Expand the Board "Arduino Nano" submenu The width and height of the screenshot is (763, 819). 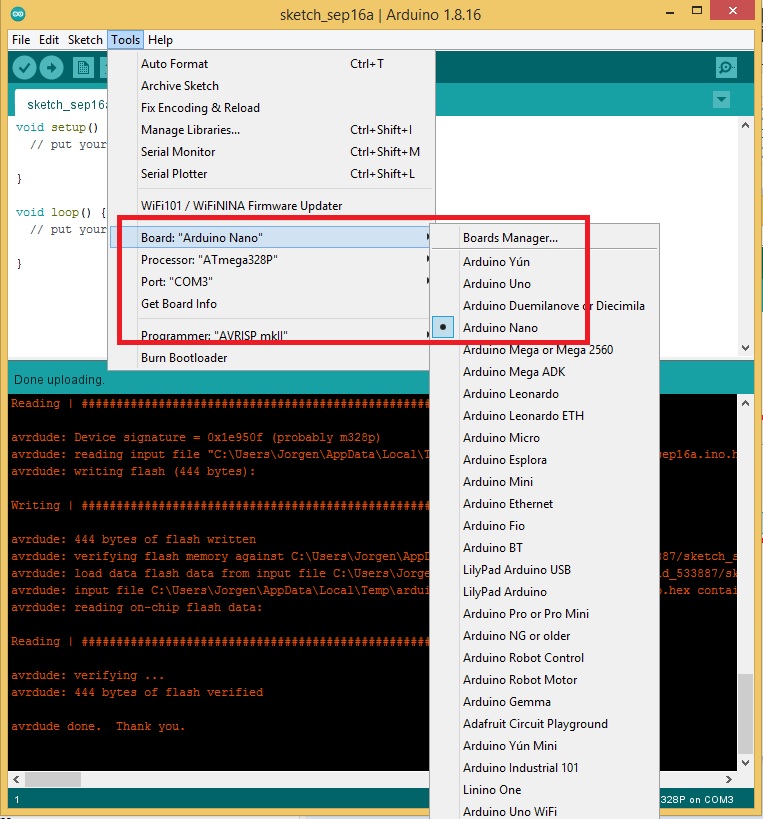[x=271, y=238]
